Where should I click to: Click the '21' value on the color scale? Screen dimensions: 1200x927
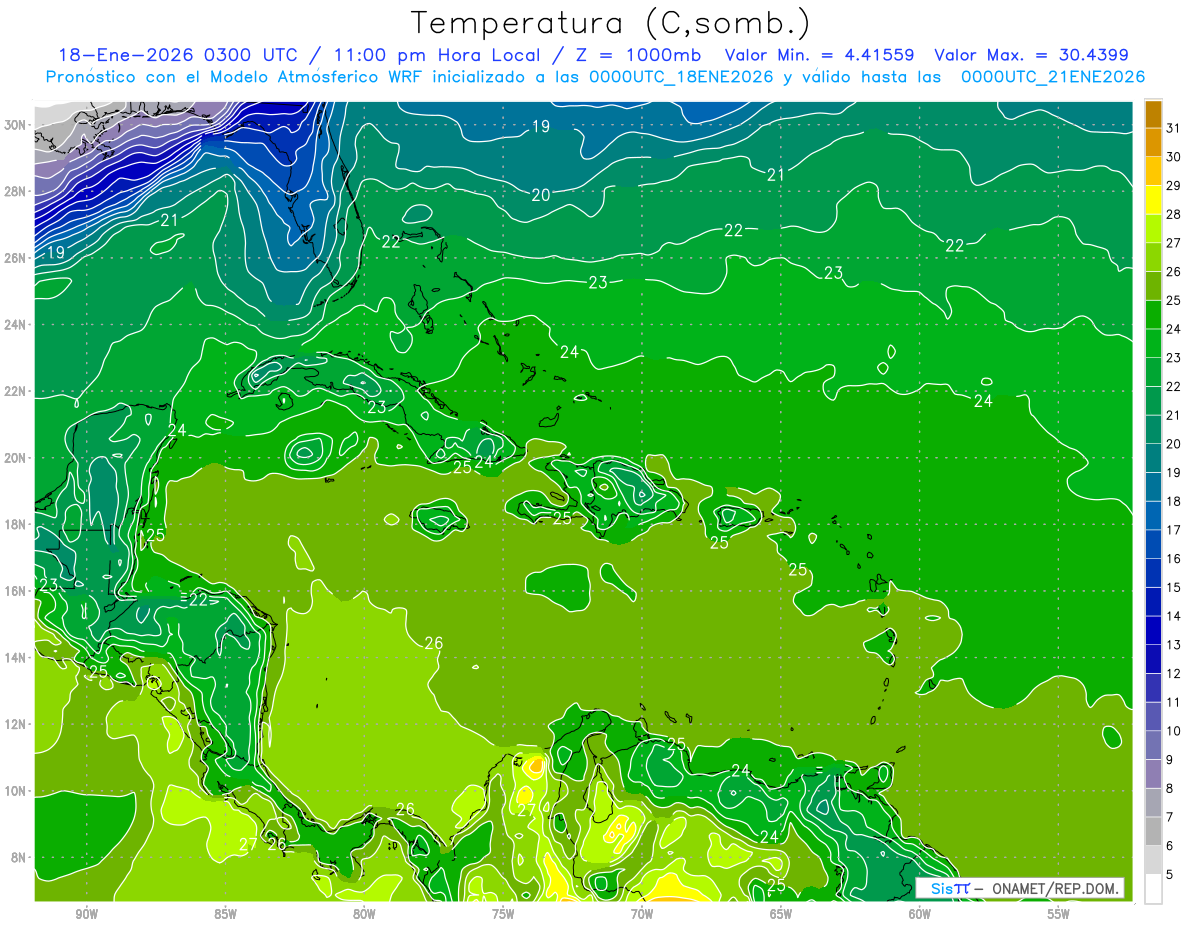[x=1174, y=415]
